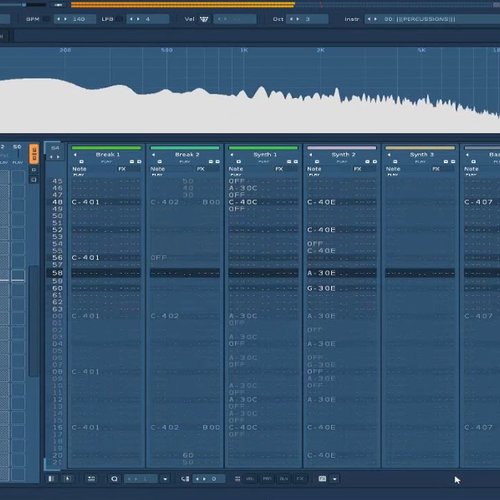Click the pattern length field showing 64
Viewport: 500px width, 500px height.
click(x=55, y=148)
